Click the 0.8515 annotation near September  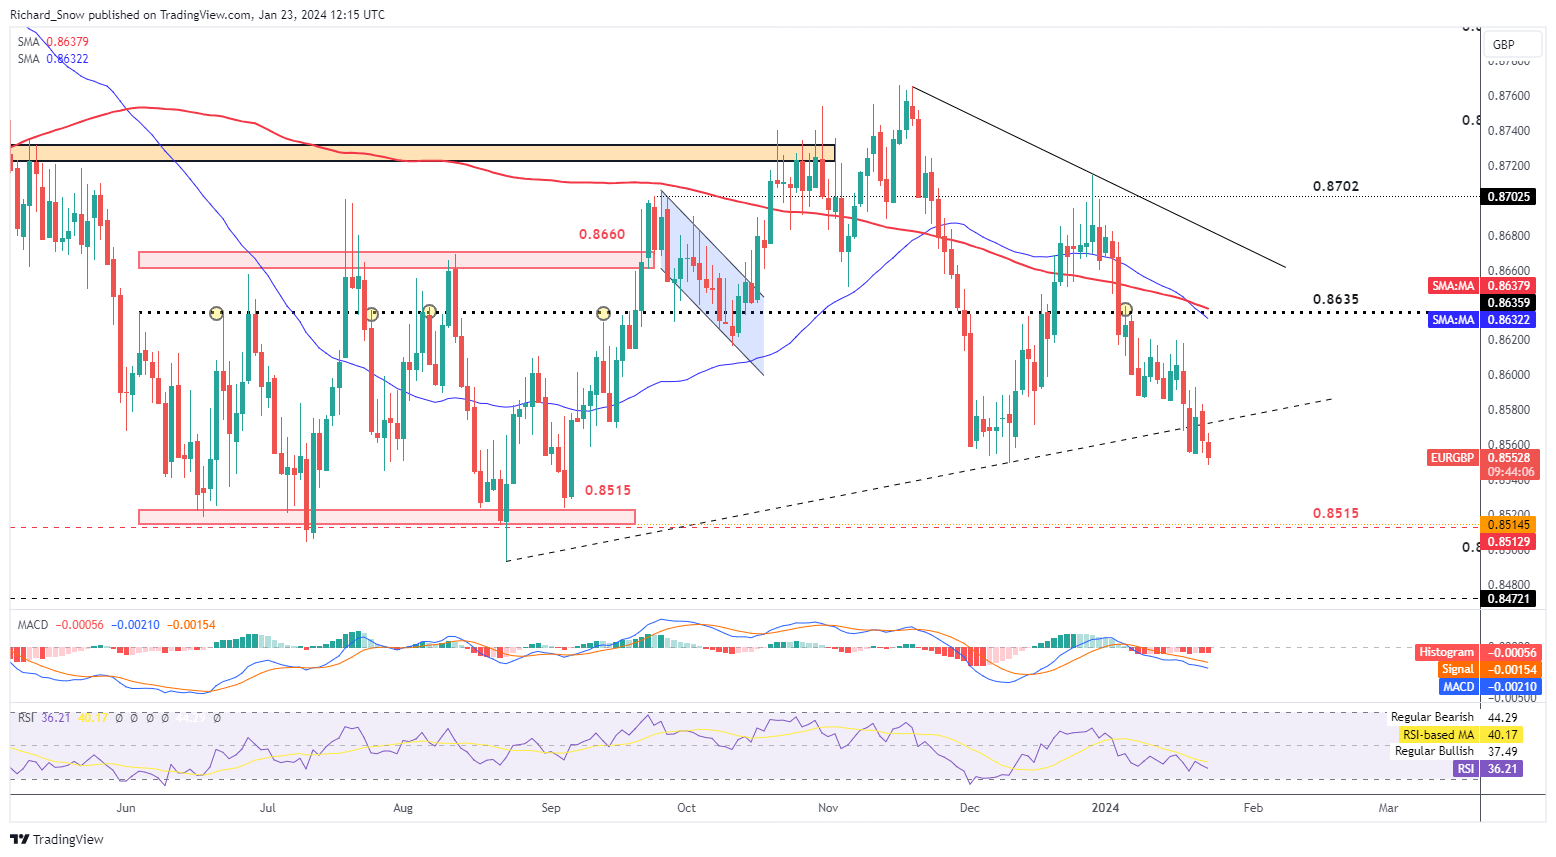coord(608,491)
